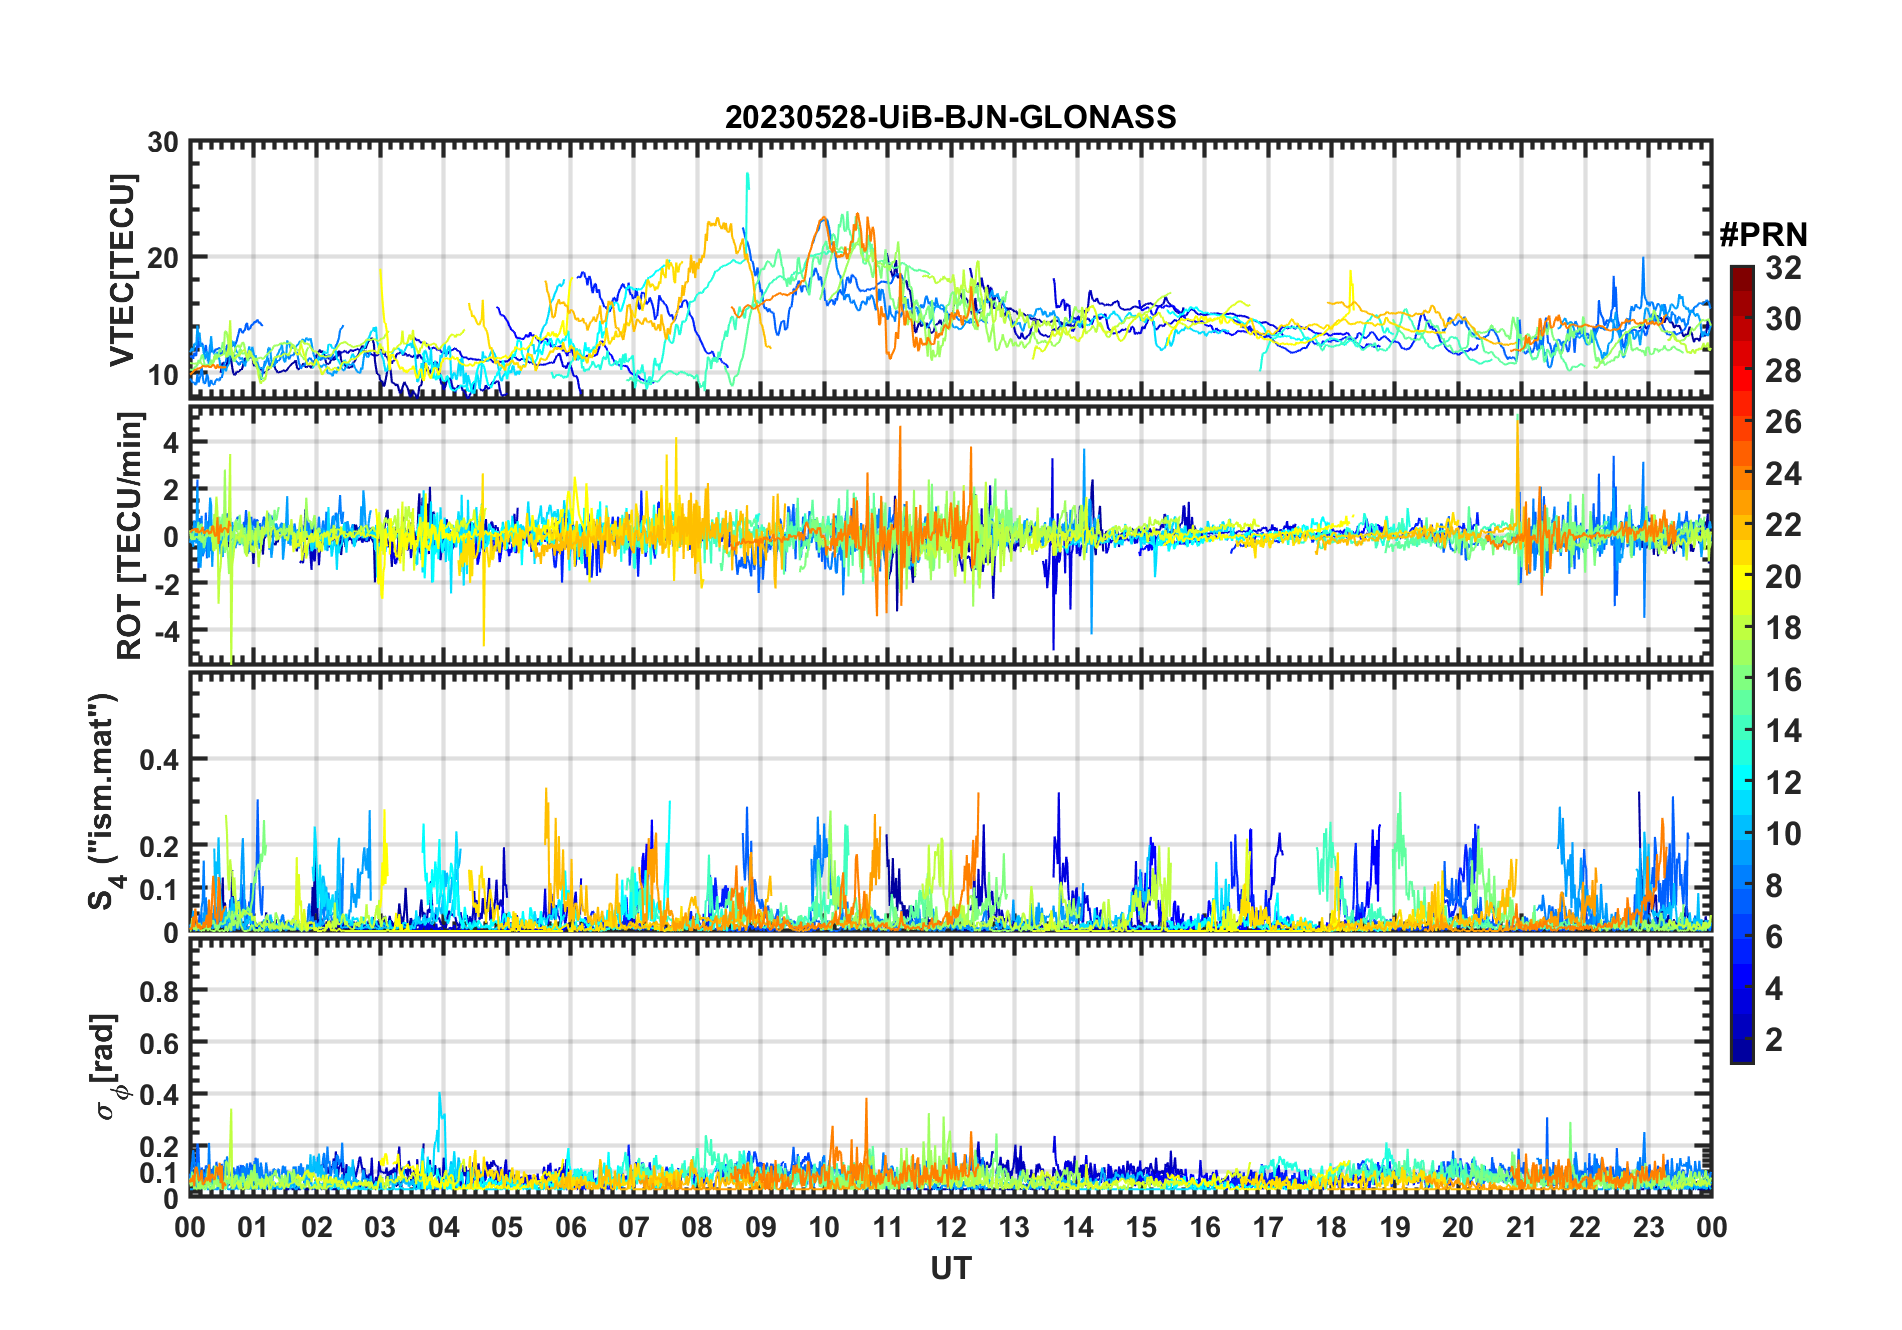1902x1330 pixels.
Task: Click the sigma-phi [rad] axis label
Action: (x=108, y=1067)
